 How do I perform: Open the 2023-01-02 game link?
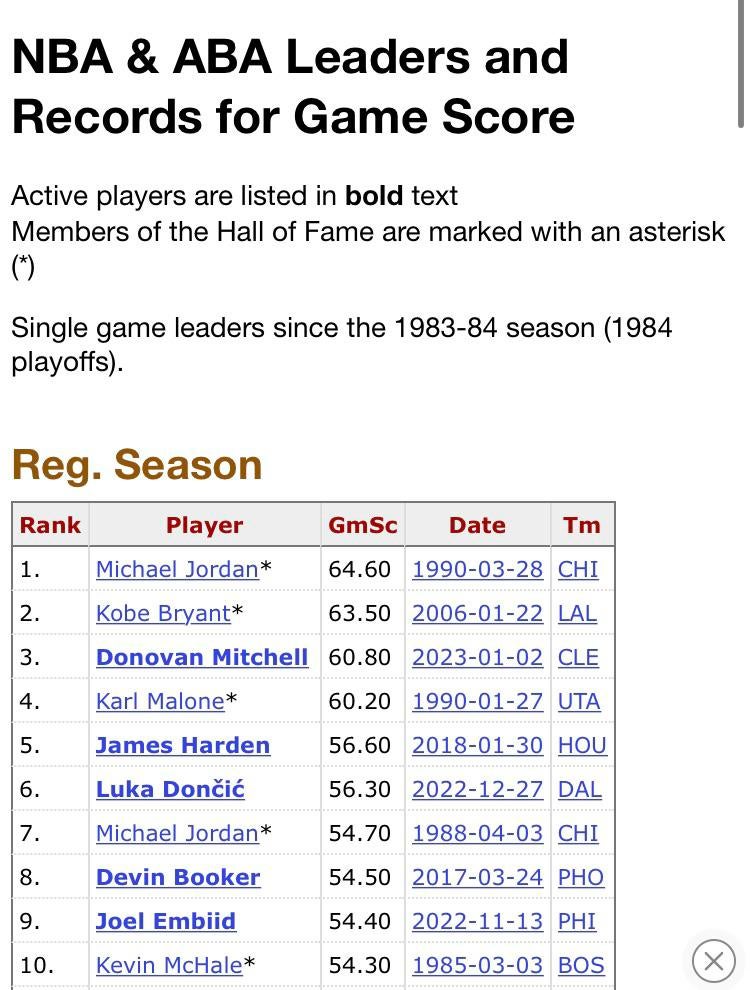point(477,657)
